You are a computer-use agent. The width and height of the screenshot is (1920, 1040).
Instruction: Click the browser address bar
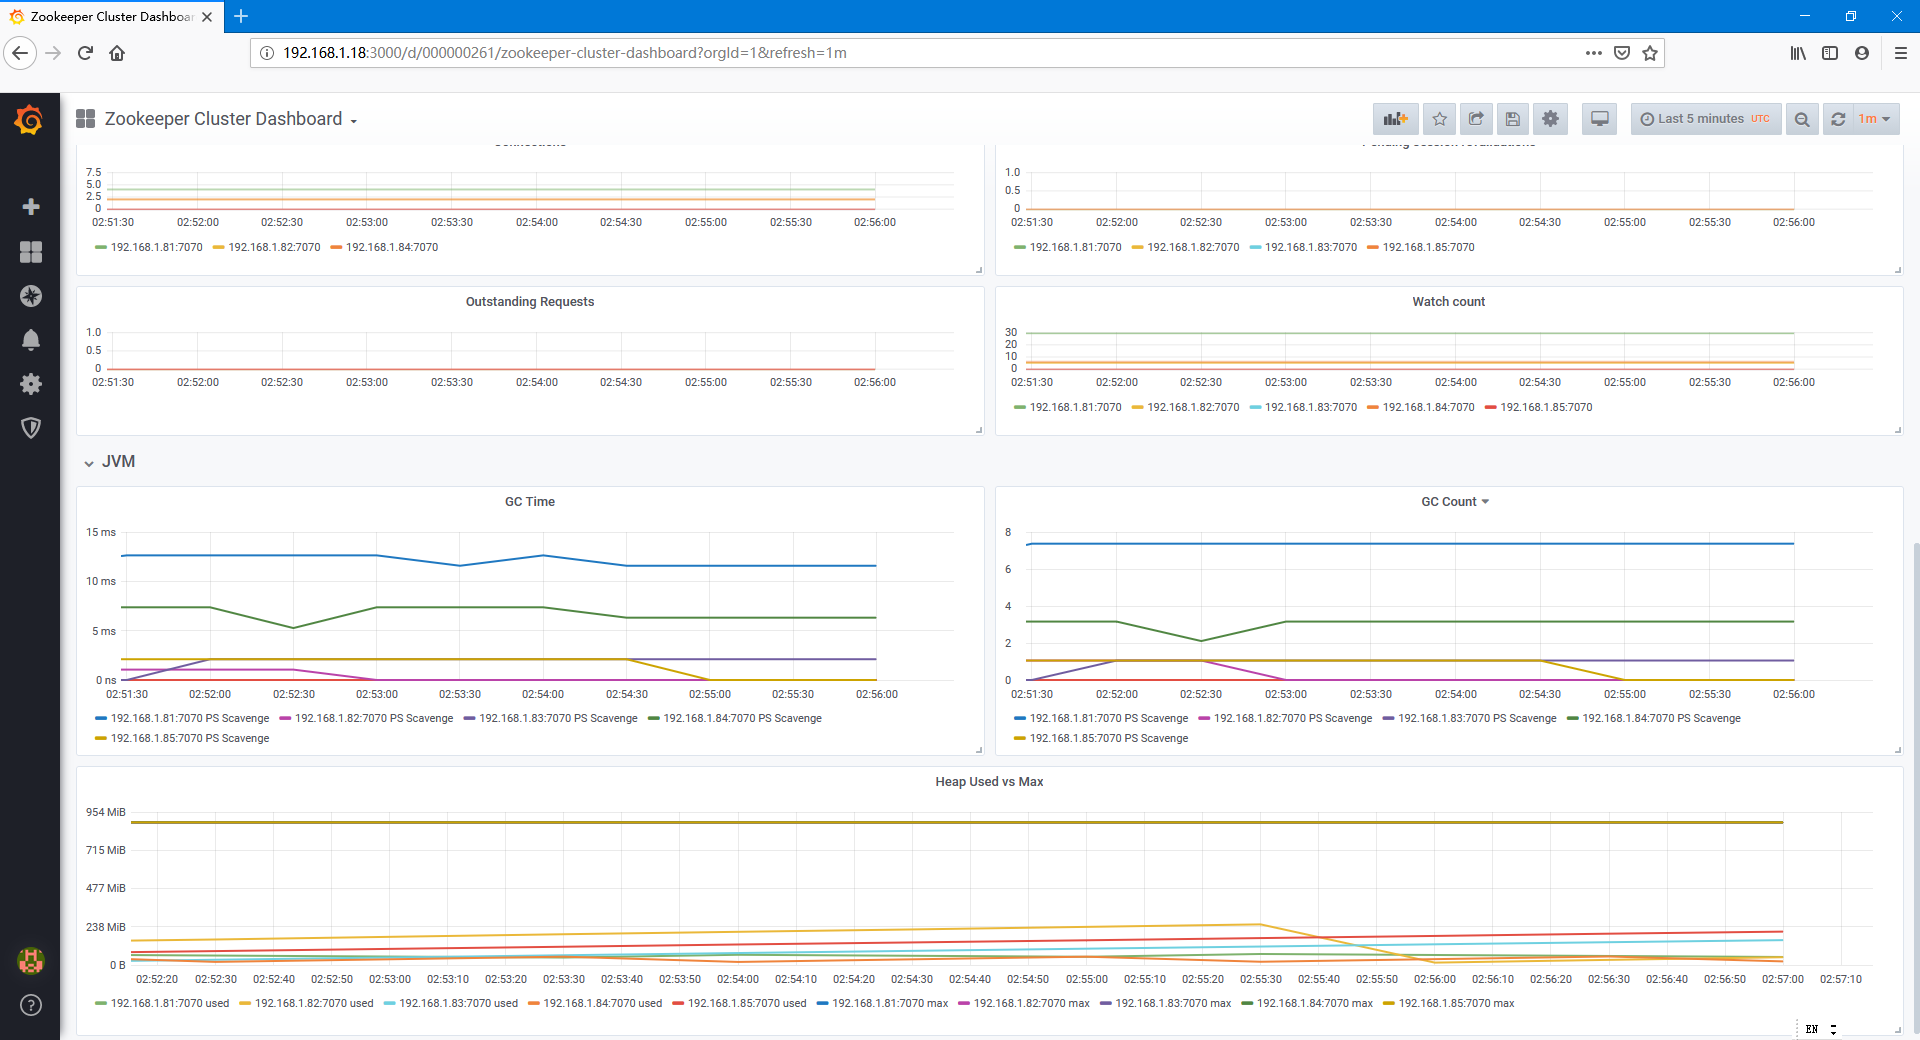[x=920, y=53]
